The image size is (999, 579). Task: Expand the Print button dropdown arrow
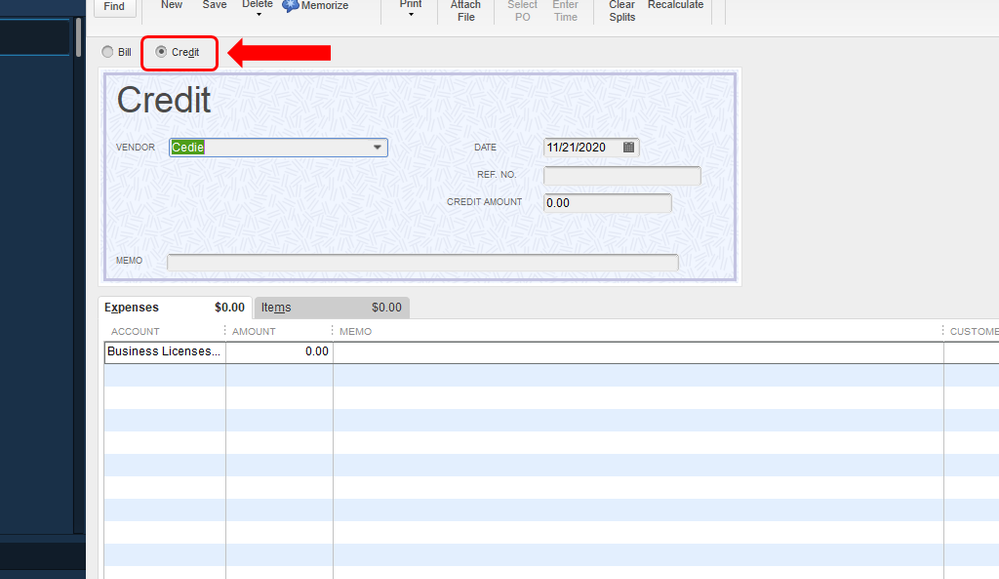tap(411, 15)
